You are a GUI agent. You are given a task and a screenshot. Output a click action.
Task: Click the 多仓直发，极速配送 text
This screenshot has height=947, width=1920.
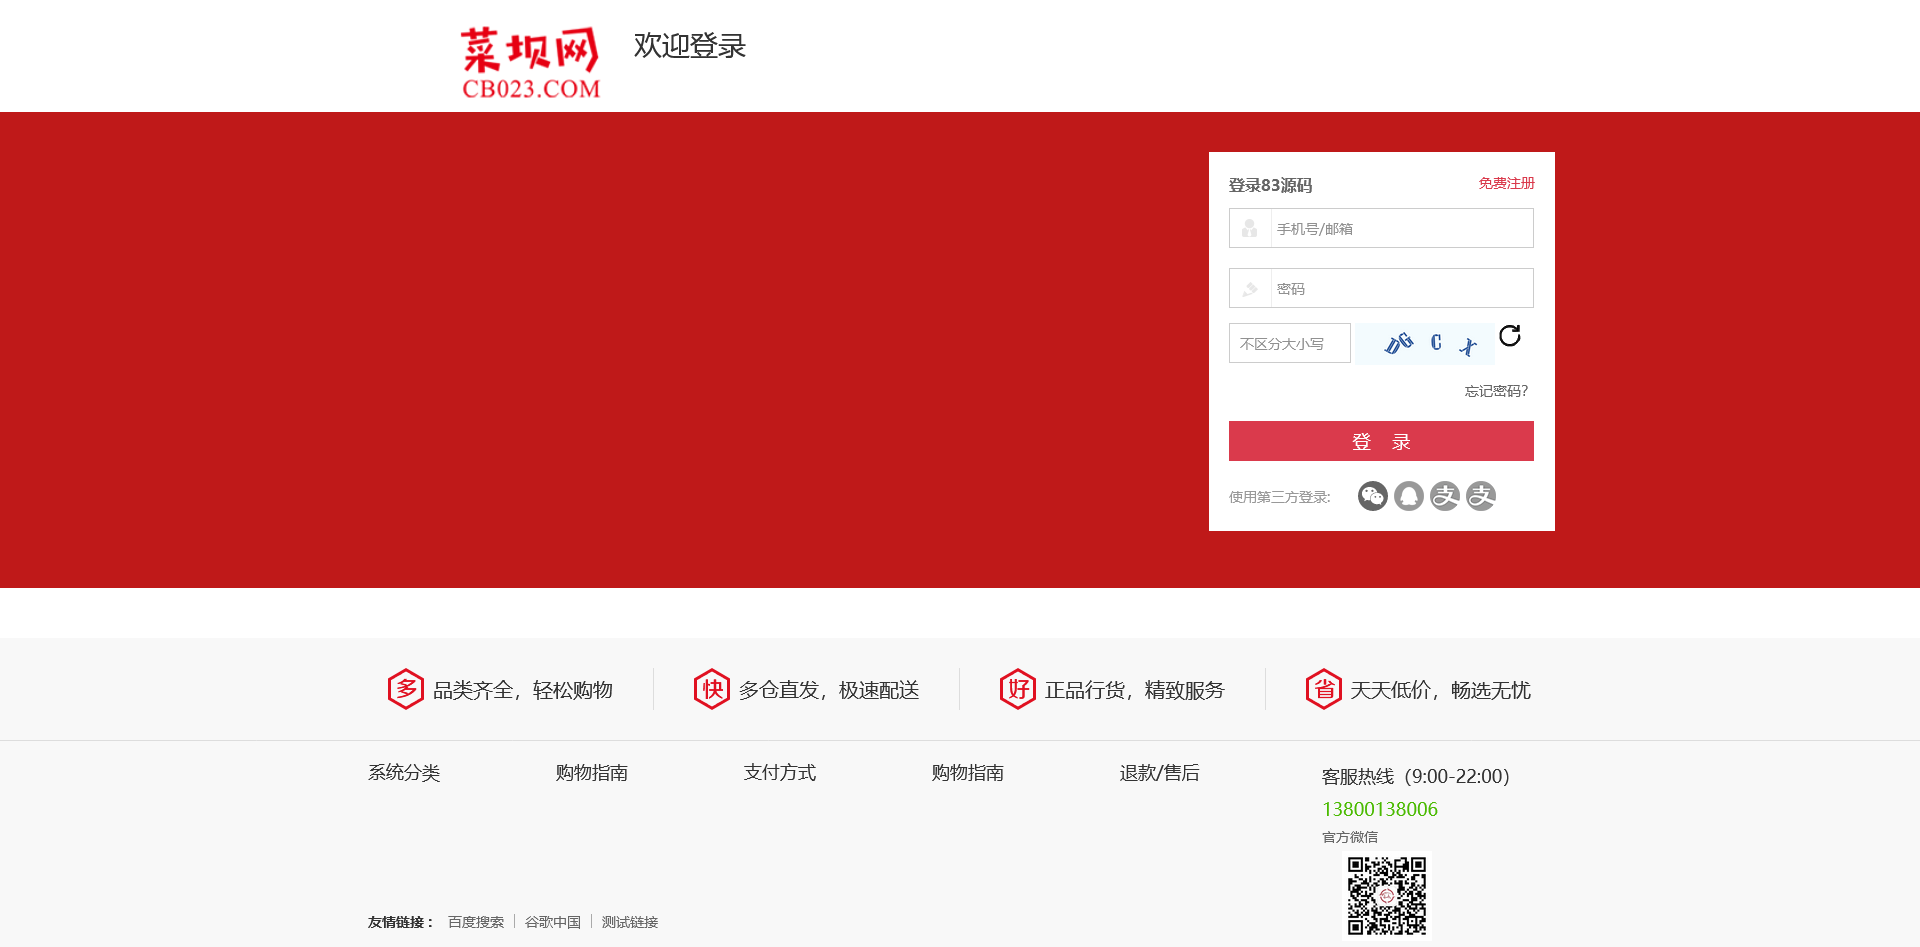point(829,690)
